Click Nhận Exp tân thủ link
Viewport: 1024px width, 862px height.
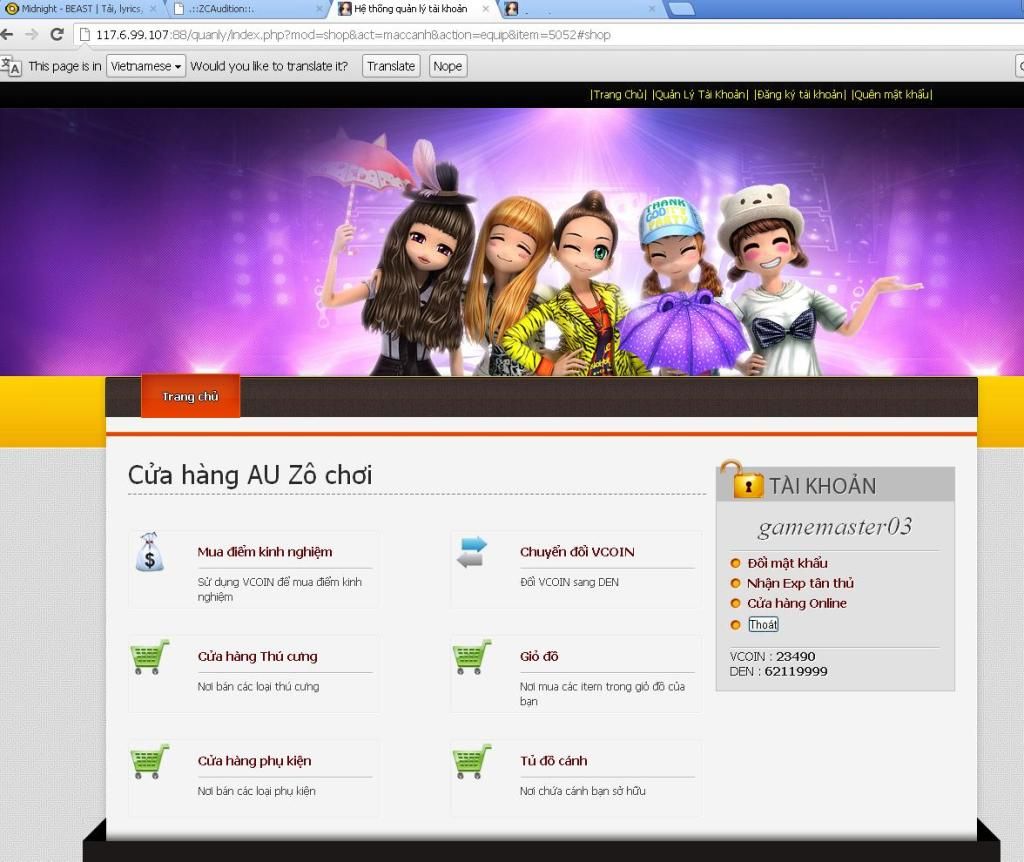coord(800,583)
